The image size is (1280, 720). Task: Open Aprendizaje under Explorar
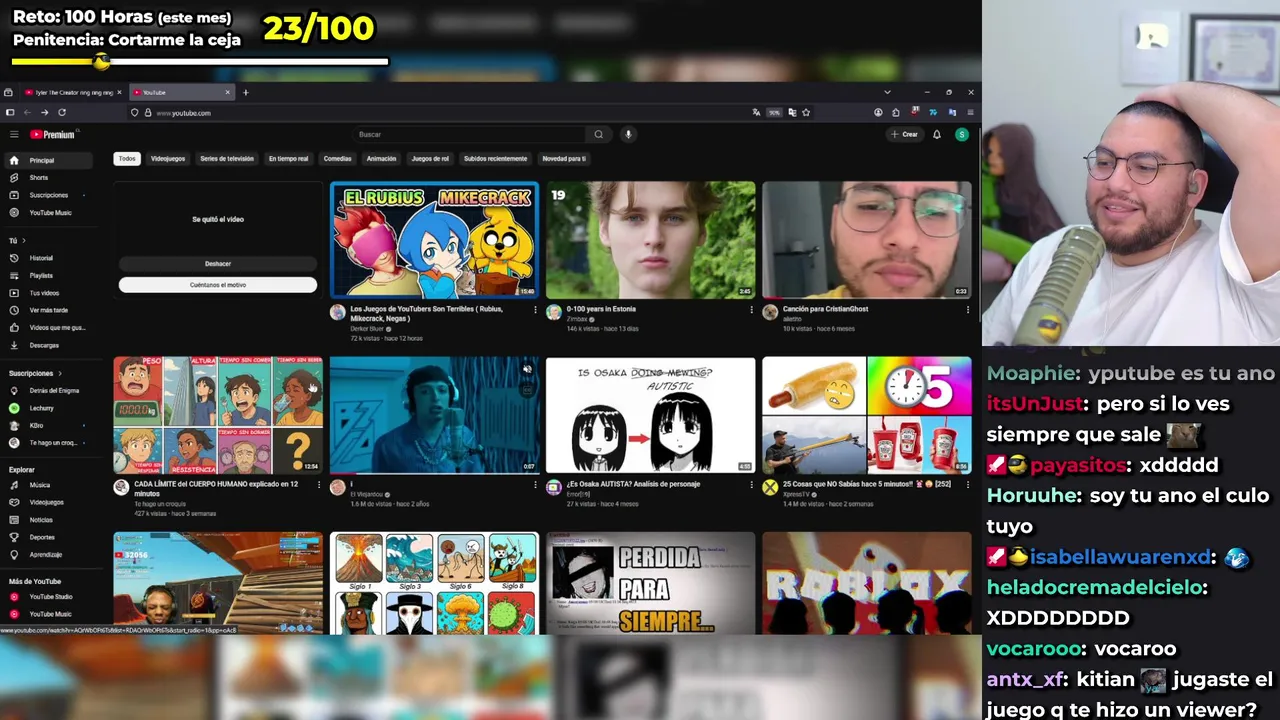(x=50, y=554)
